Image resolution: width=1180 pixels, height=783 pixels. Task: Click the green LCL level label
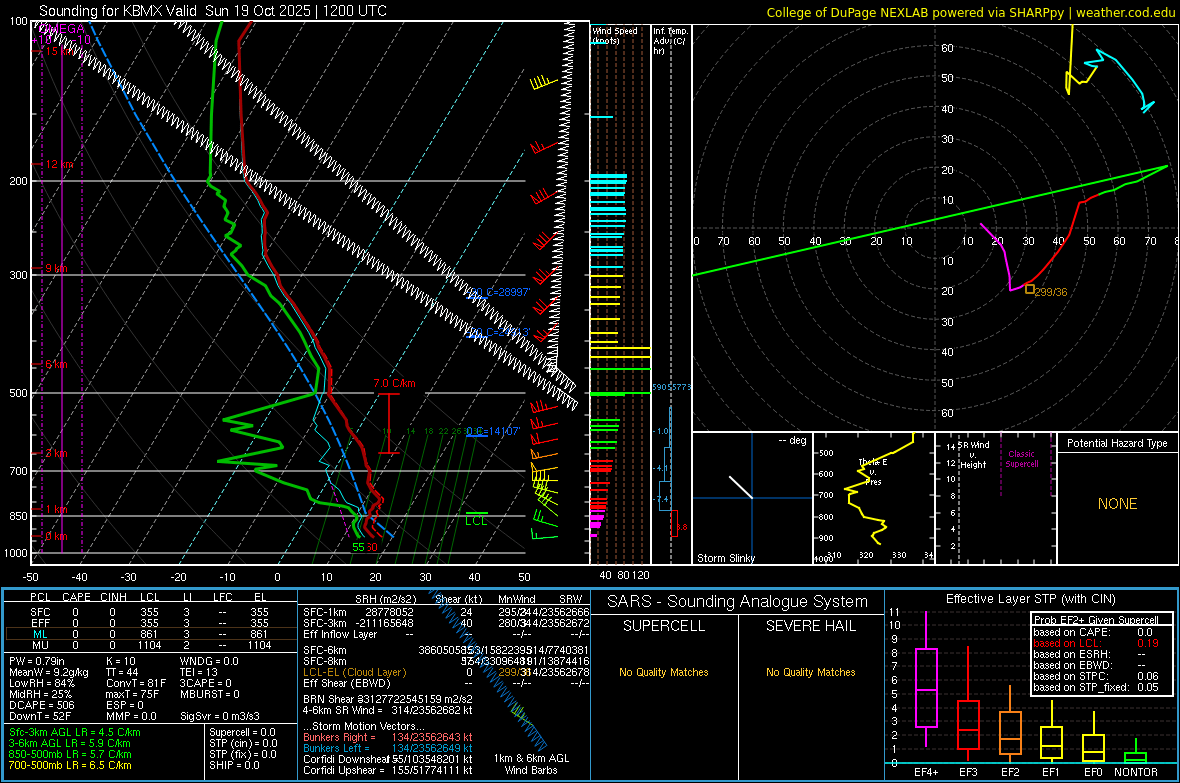[x=476, y=521]
